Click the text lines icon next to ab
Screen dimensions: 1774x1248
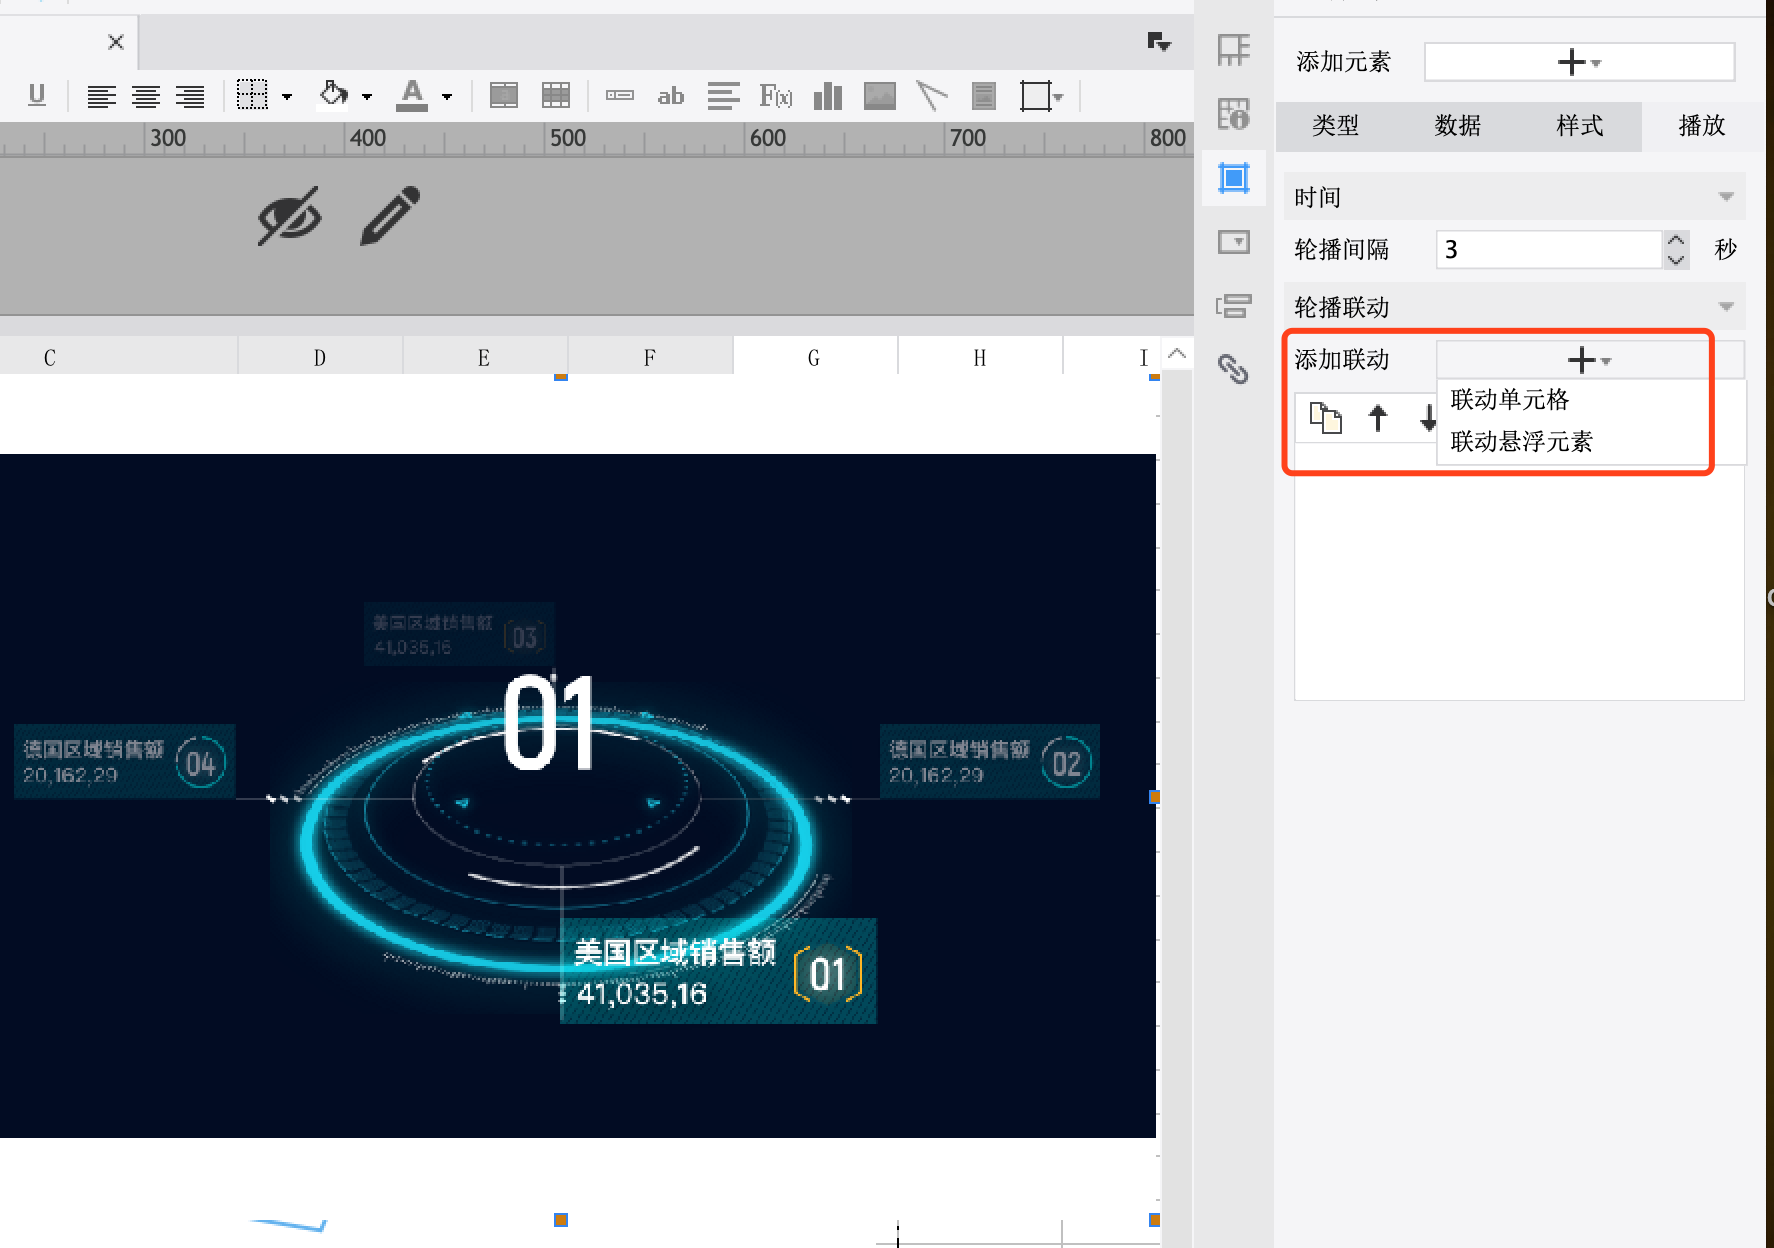click(723, 96)
